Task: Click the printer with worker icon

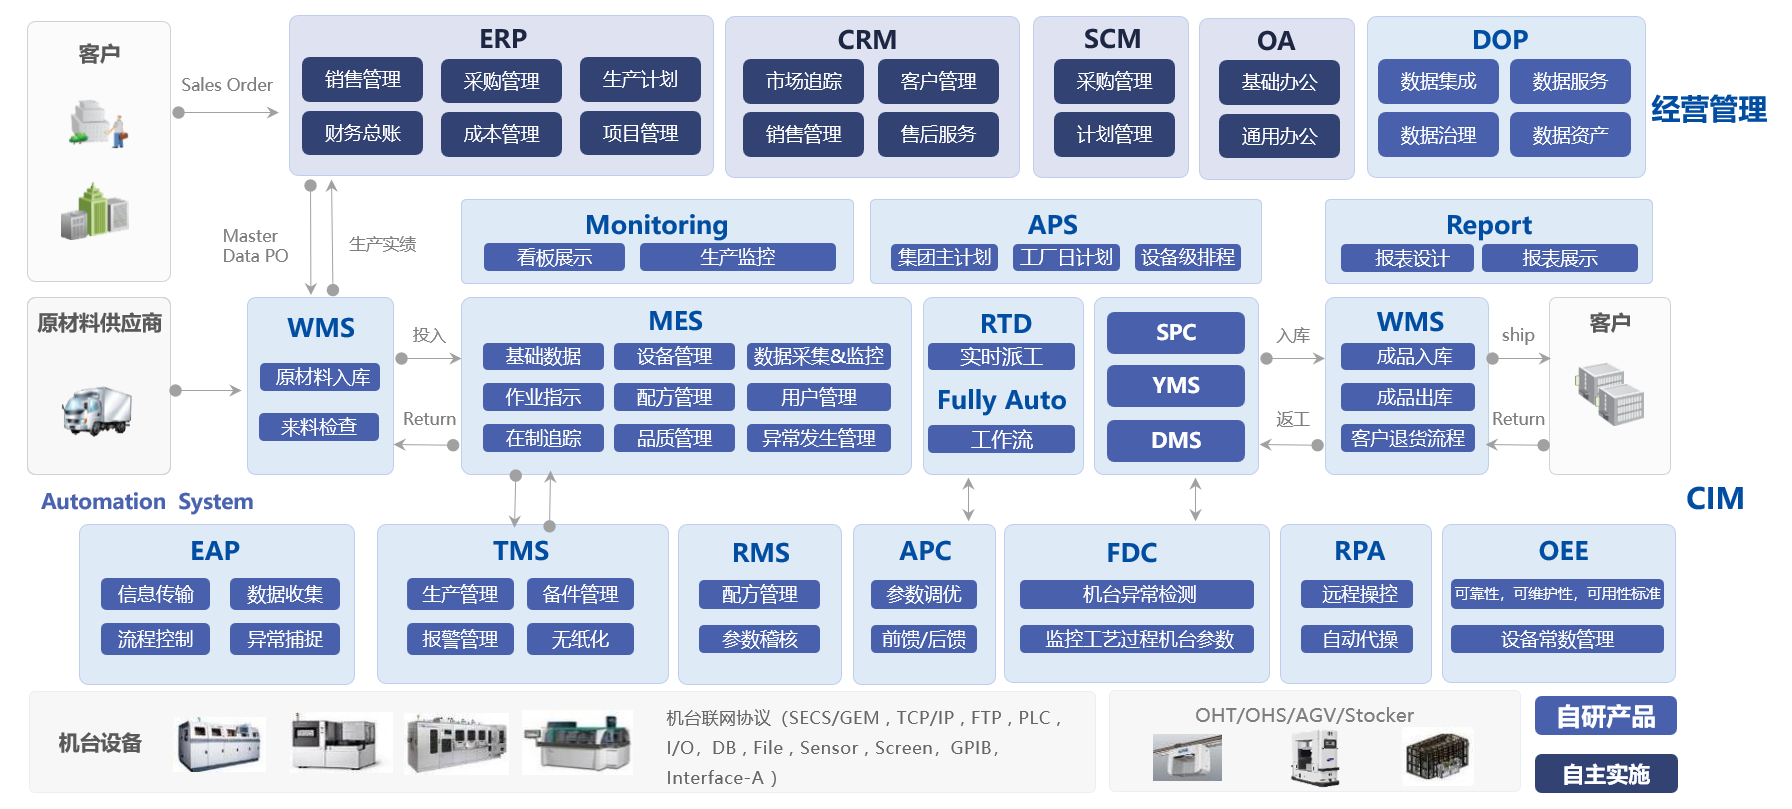Action: (98, 124)
